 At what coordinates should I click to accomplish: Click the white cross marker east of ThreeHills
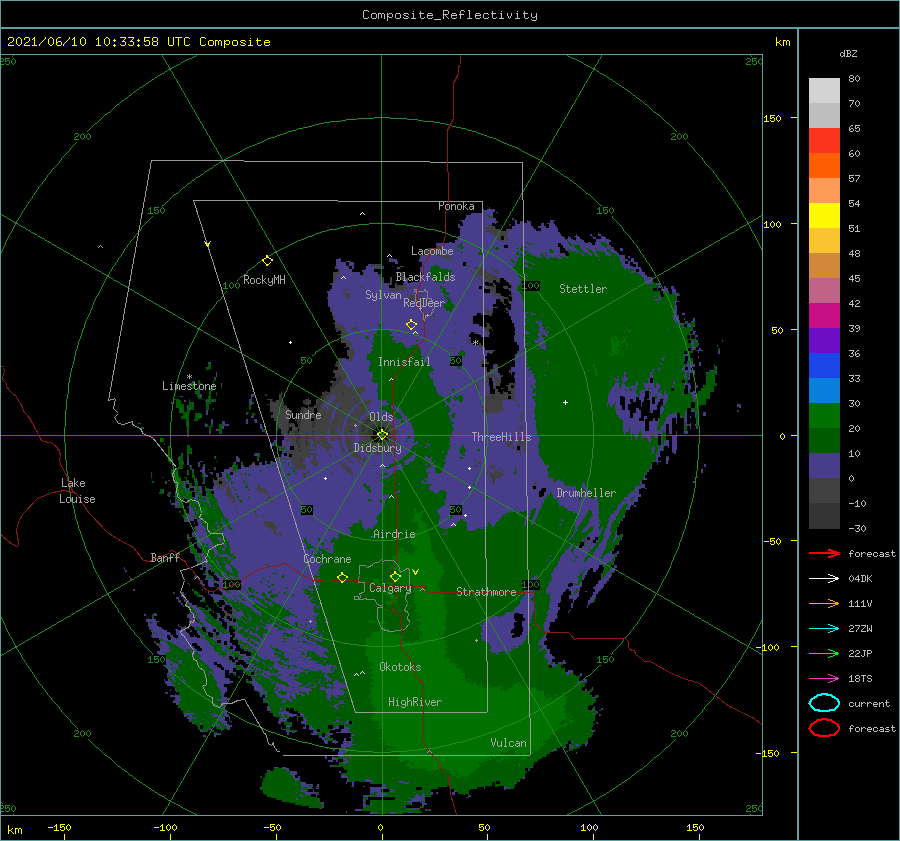[x=565, y=402]
